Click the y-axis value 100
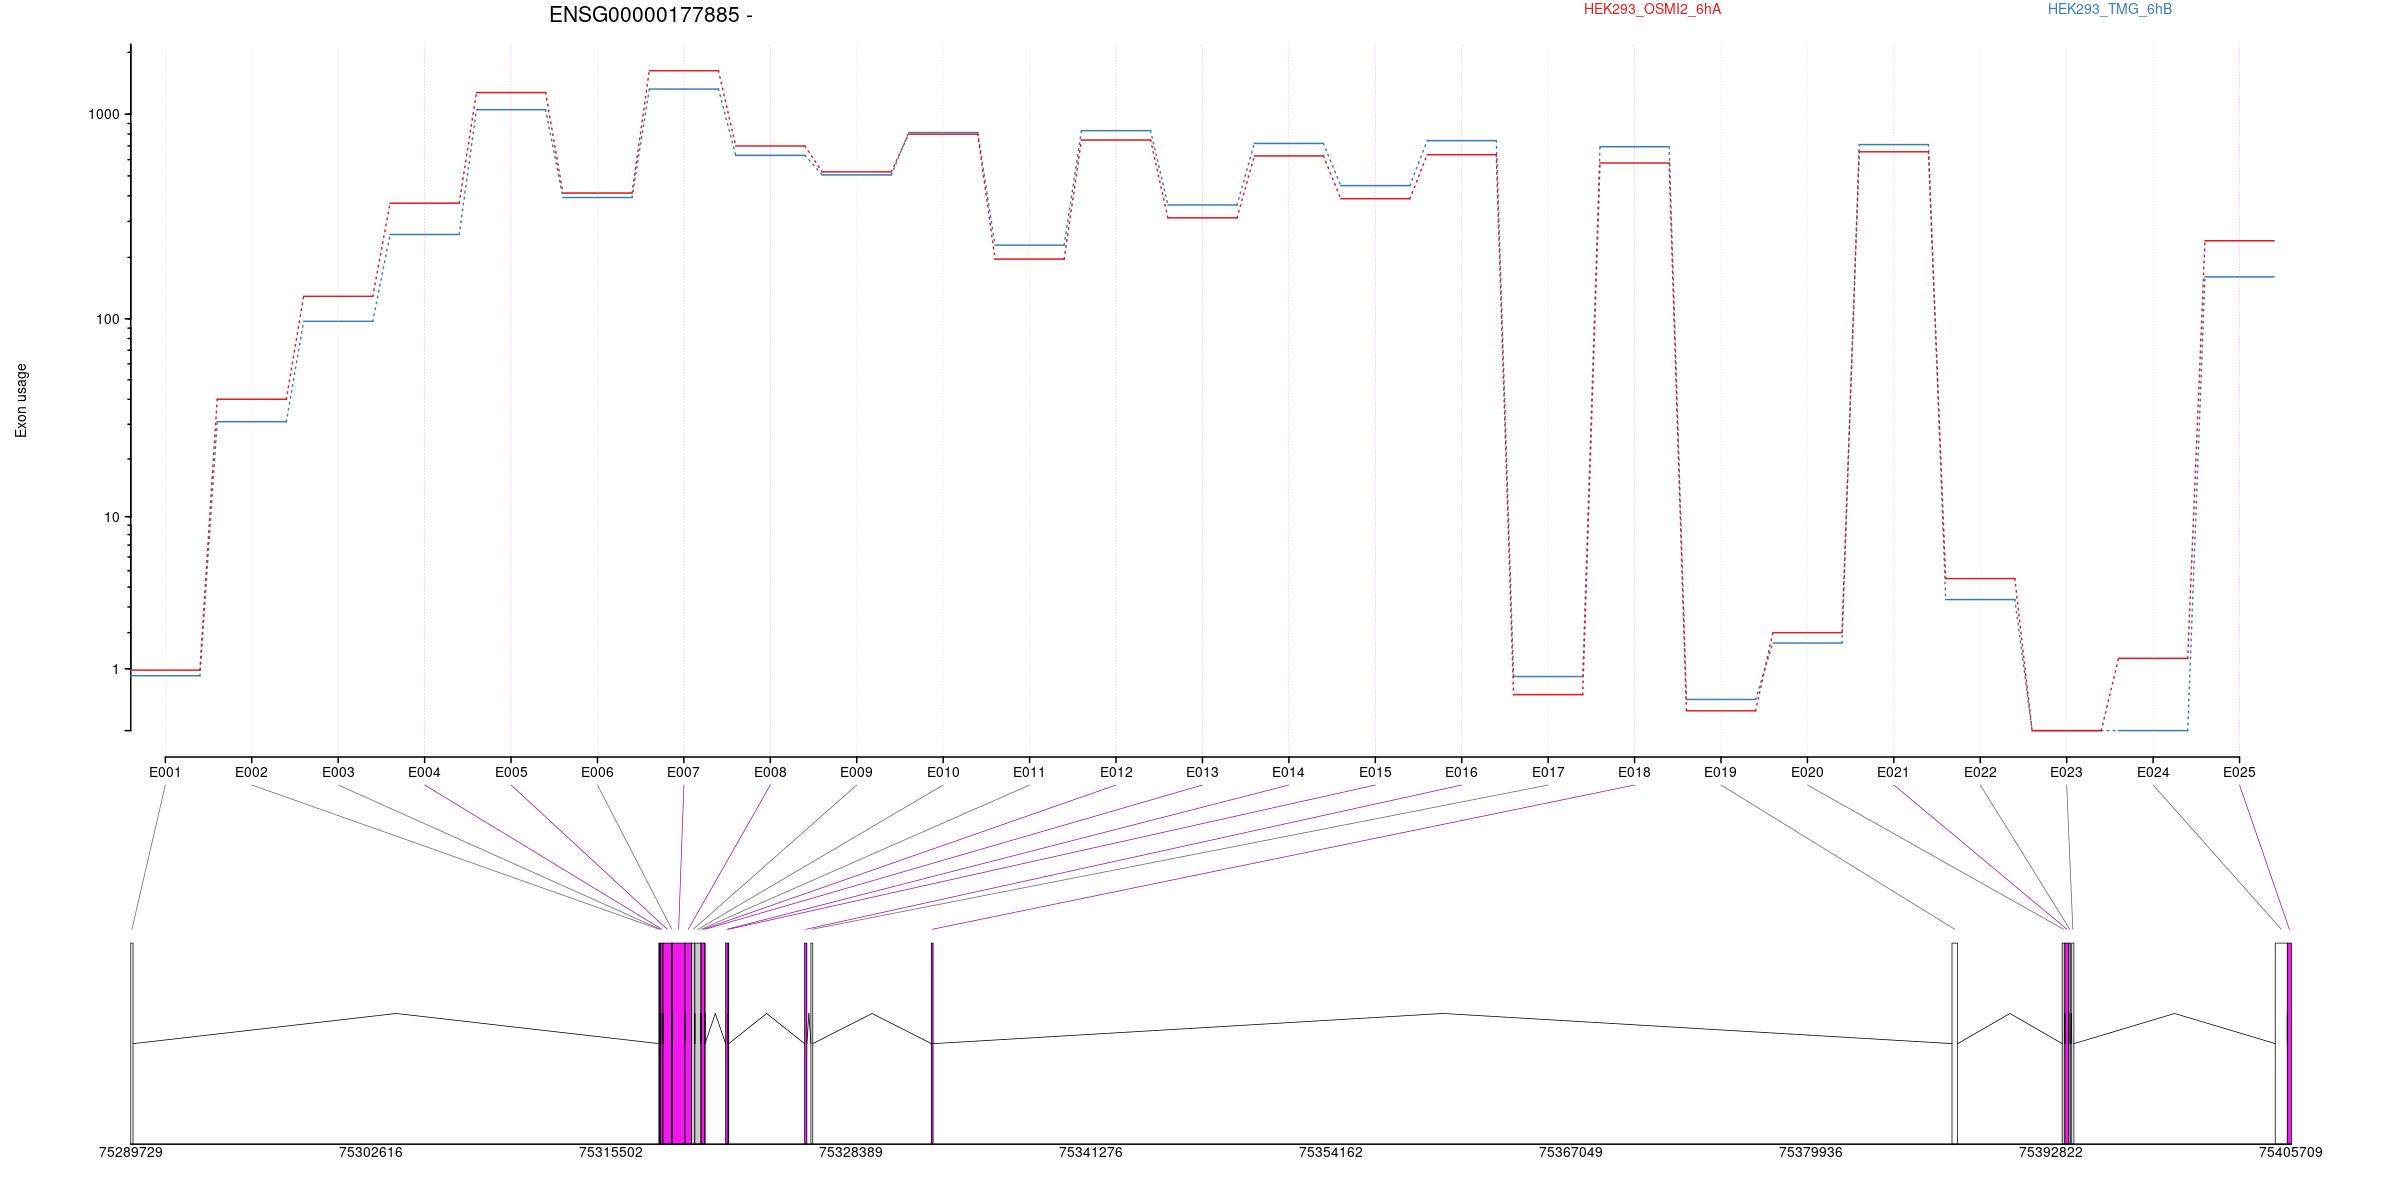2400x1200 pixels. 108,319
